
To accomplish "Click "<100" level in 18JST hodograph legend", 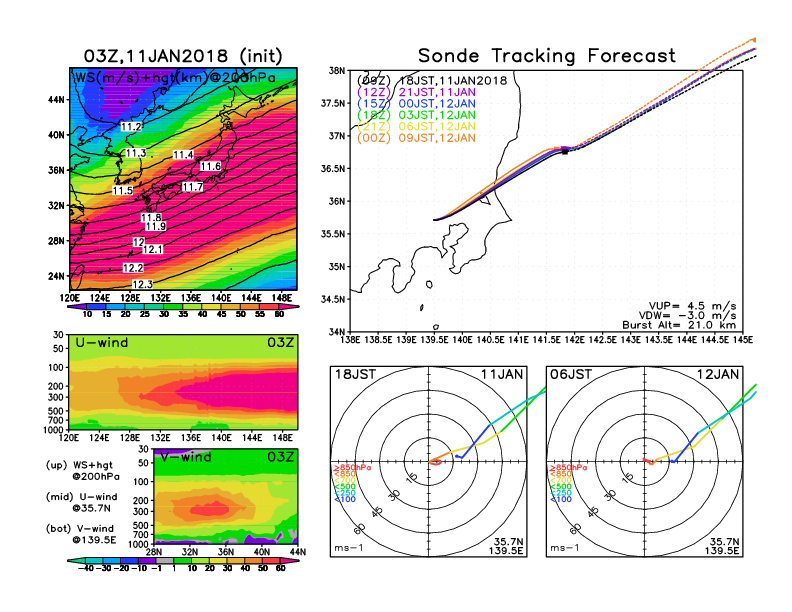I will (x=345, y=499).
